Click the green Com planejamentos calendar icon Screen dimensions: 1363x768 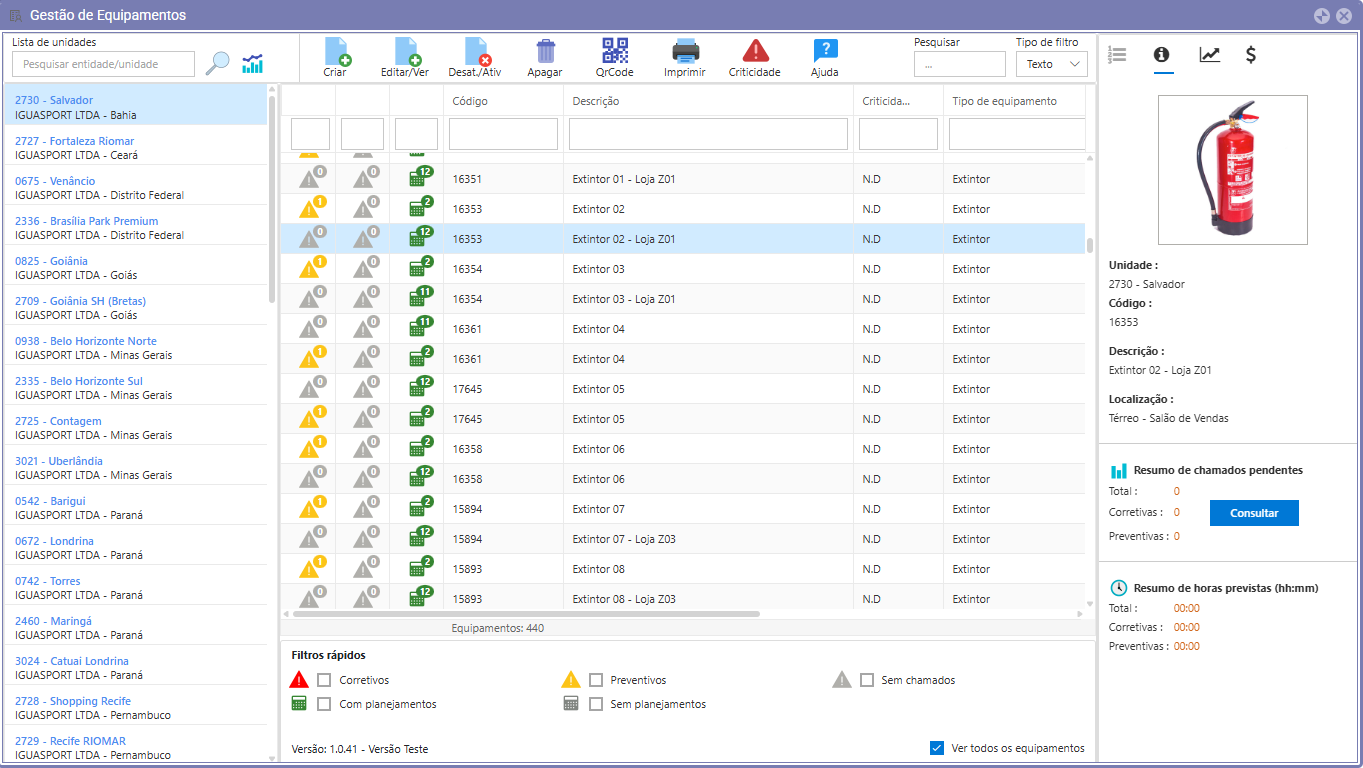(299, 703)
